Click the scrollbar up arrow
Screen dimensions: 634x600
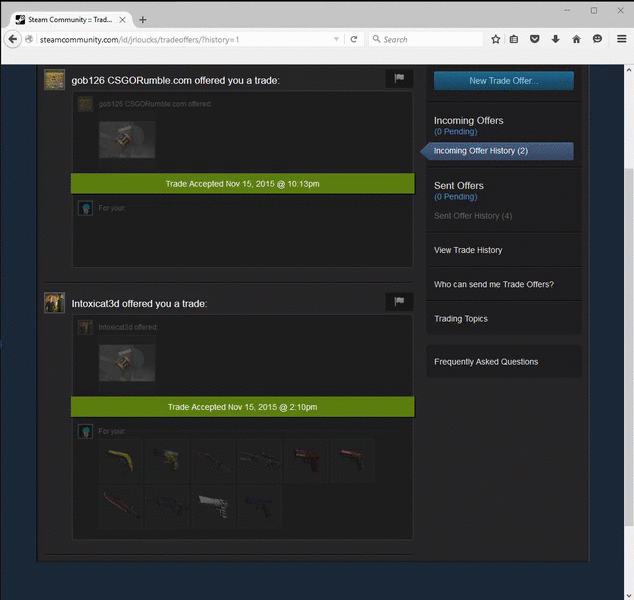[x=629, y=70]
